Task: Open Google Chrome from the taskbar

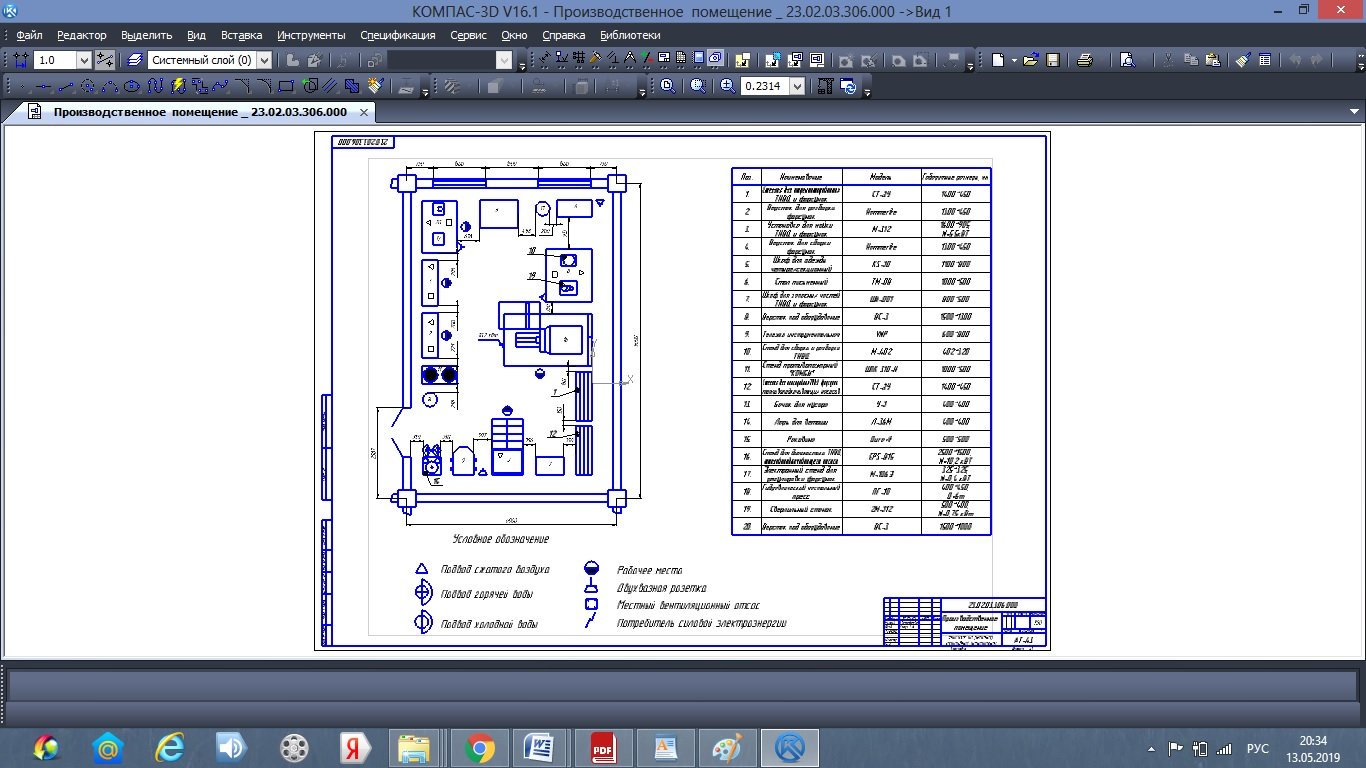Action: 479,748
